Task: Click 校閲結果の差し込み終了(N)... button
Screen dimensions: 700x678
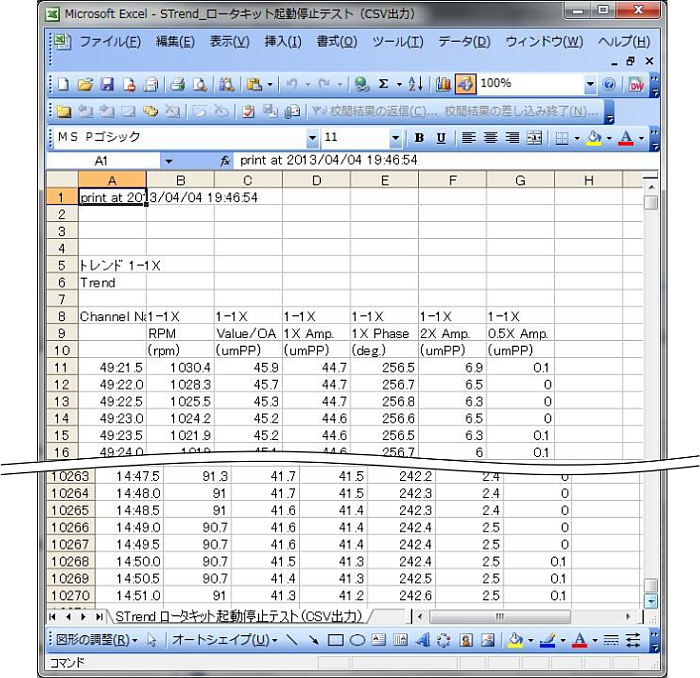Action: (521, 111)
